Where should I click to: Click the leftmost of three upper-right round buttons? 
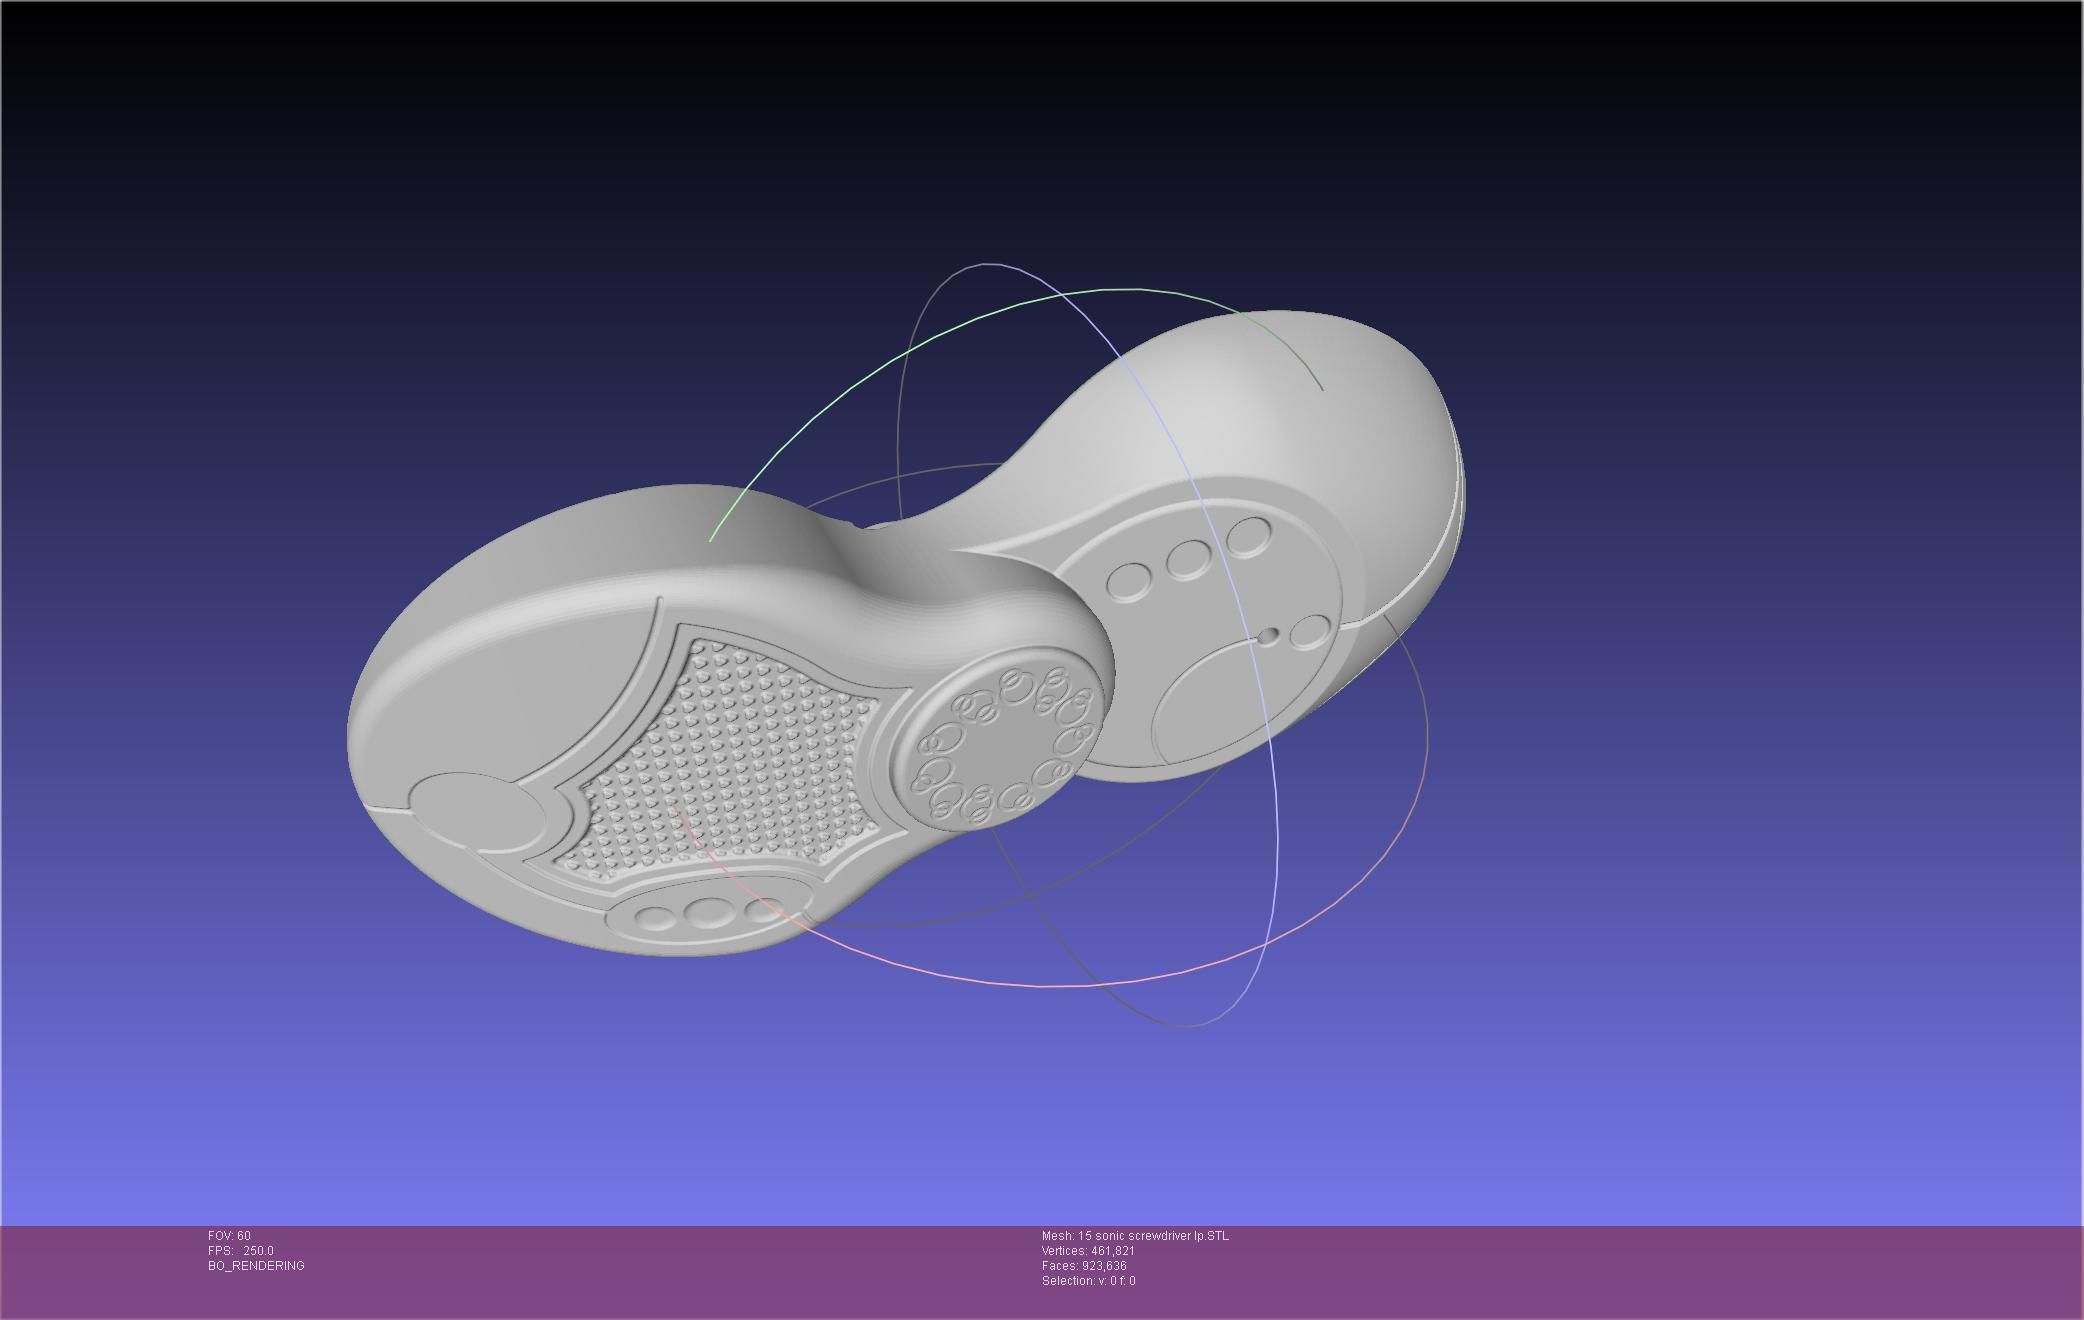[x=1129, y=581]
